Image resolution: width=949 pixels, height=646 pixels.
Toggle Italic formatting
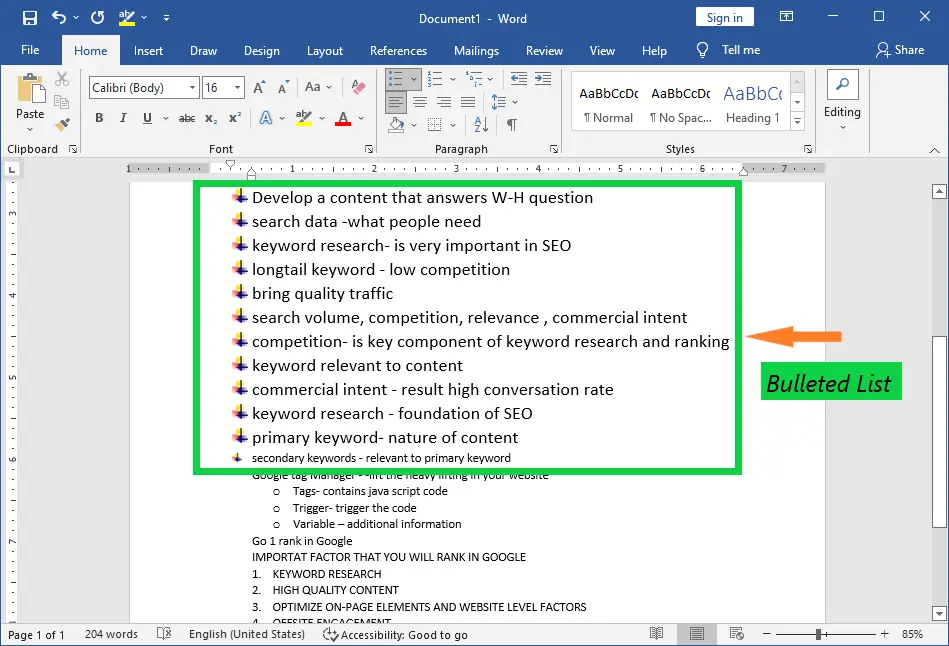pyautogui.click(x=123, y=118)
